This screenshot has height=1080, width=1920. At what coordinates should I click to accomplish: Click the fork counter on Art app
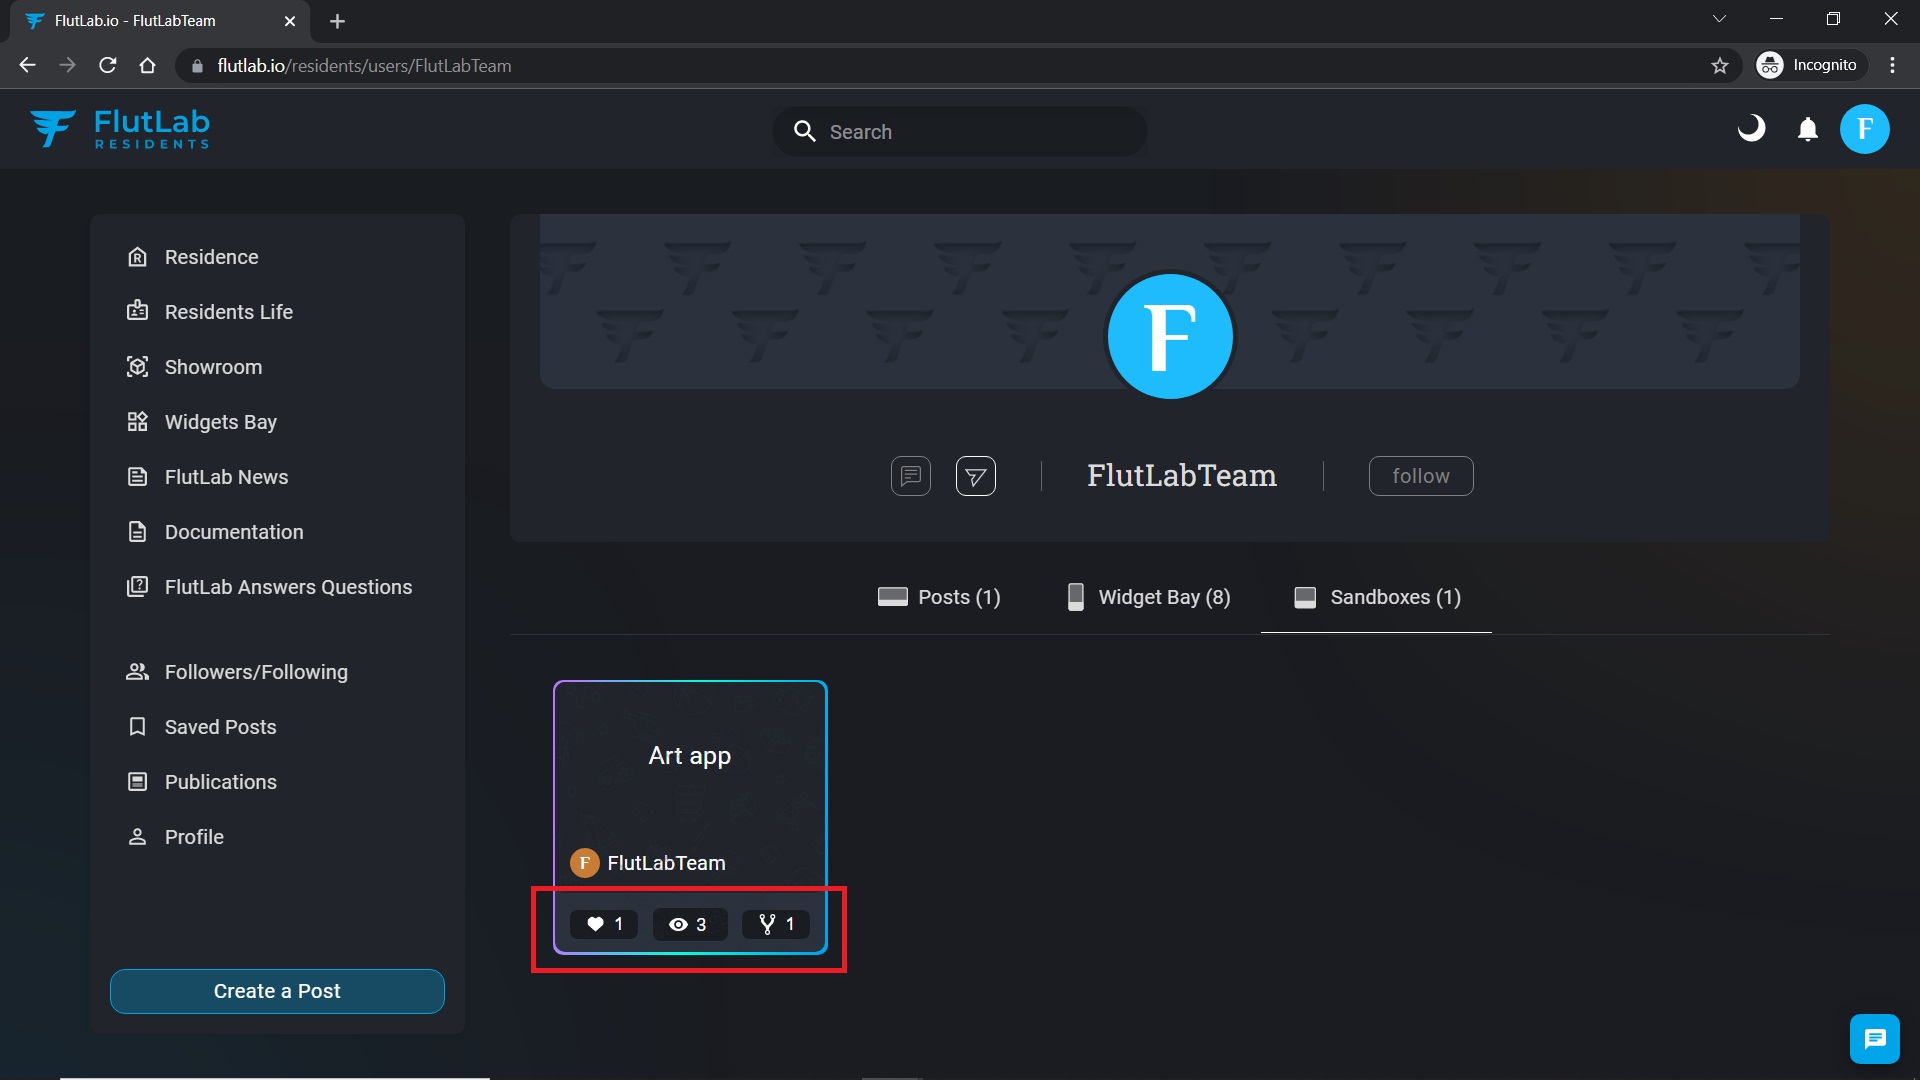(x=776, y=924)
